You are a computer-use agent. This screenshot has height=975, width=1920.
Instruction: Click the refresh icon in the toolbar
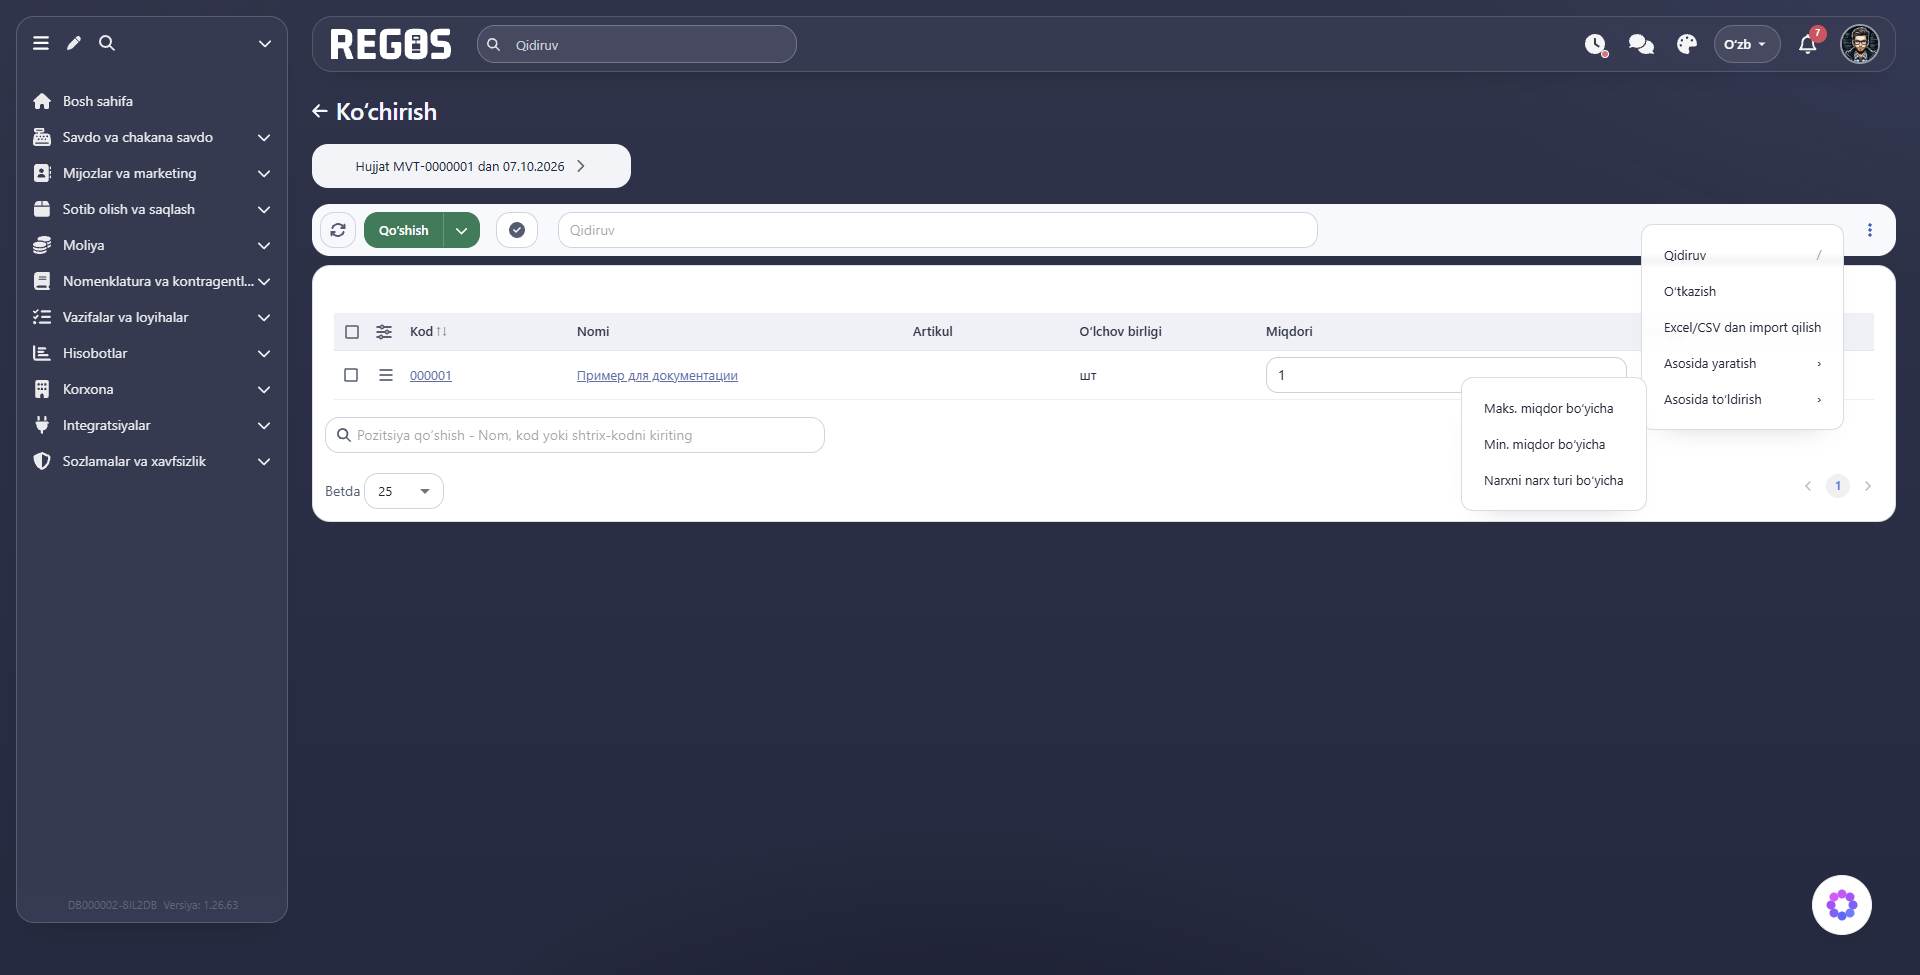(x=338, y=230)
